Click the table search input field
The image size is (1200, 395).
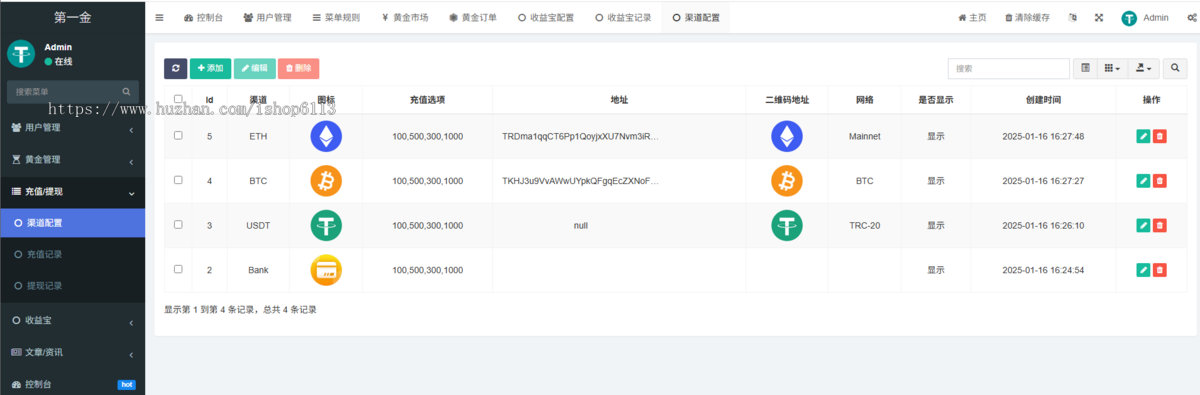pyautogui.click(x=1008, y=68)
